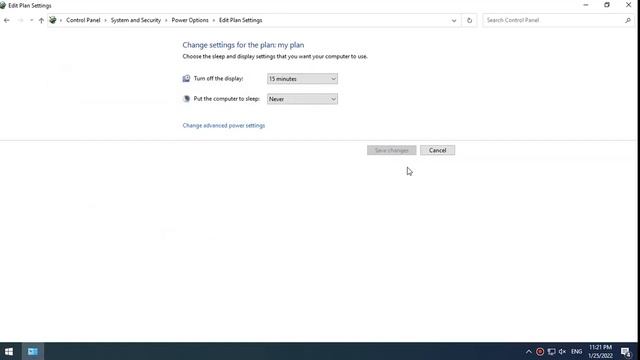Expand the arrow after Control Panel breadcrumb
This screenshot has height=360, width=640.
(x=105, y=20)
